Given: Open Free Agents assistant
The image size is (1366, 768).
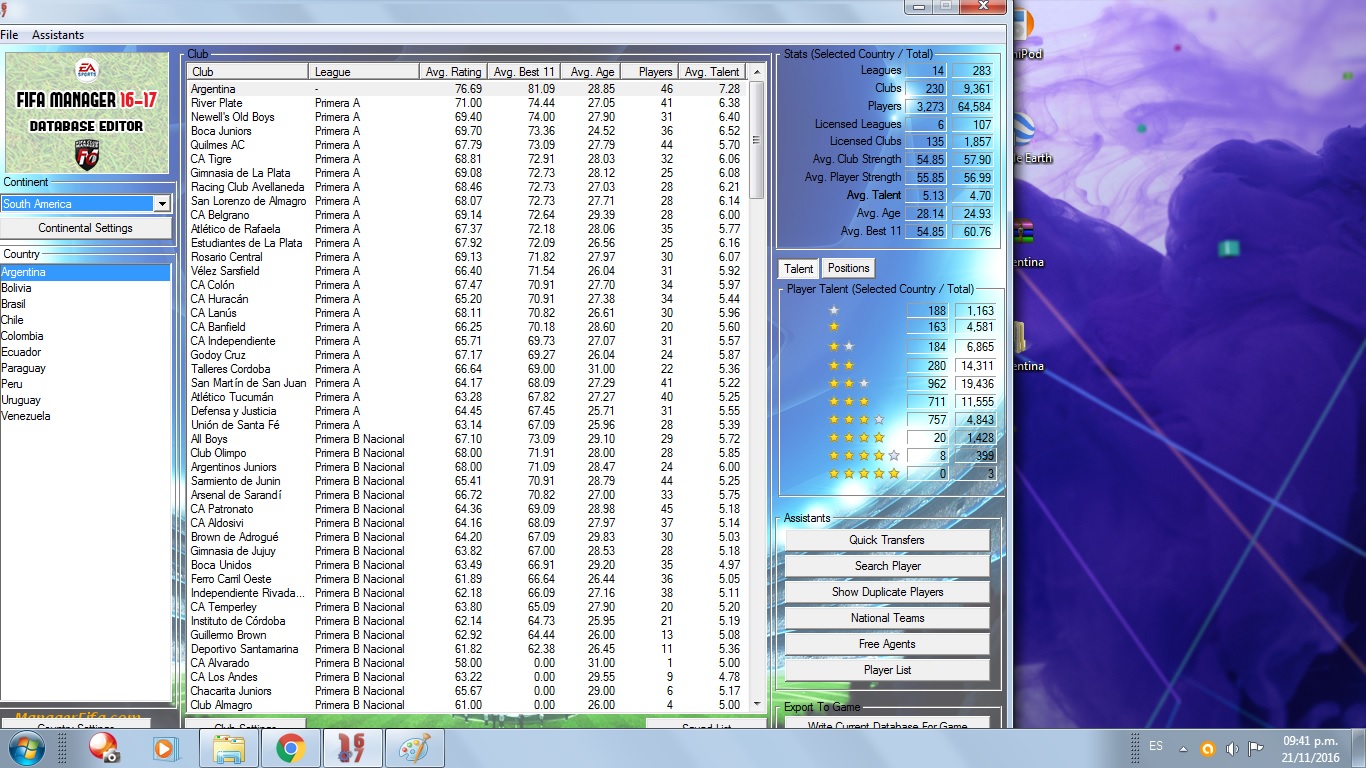Looking at the screenshot, I should 887,644.
